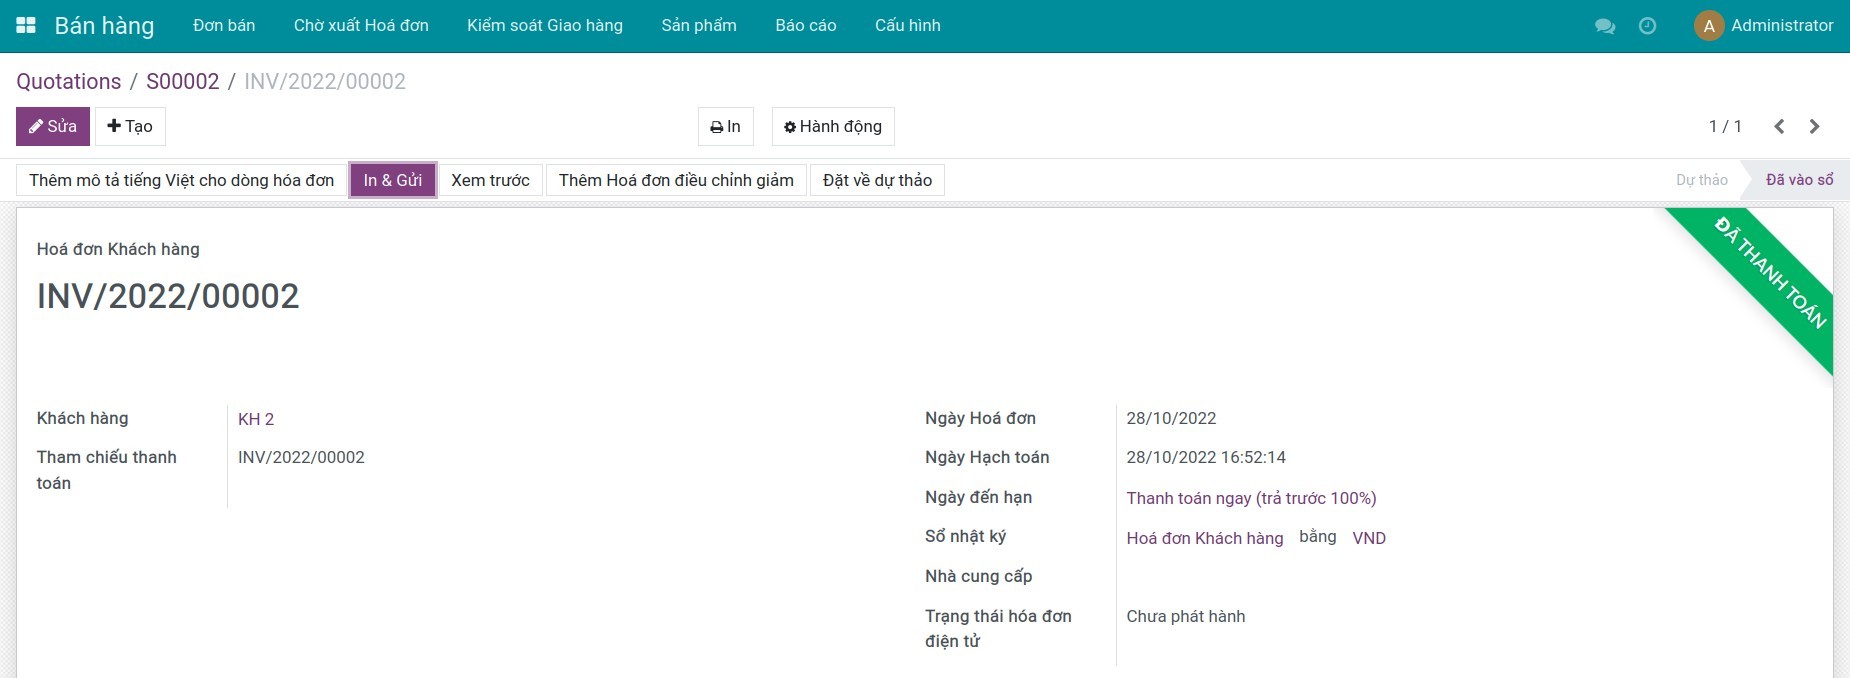Image resolution: width=1850 pixels, height=678 pixels.
Task: Select the Dự thảo status stage
Action: (x=1701, y=180)
